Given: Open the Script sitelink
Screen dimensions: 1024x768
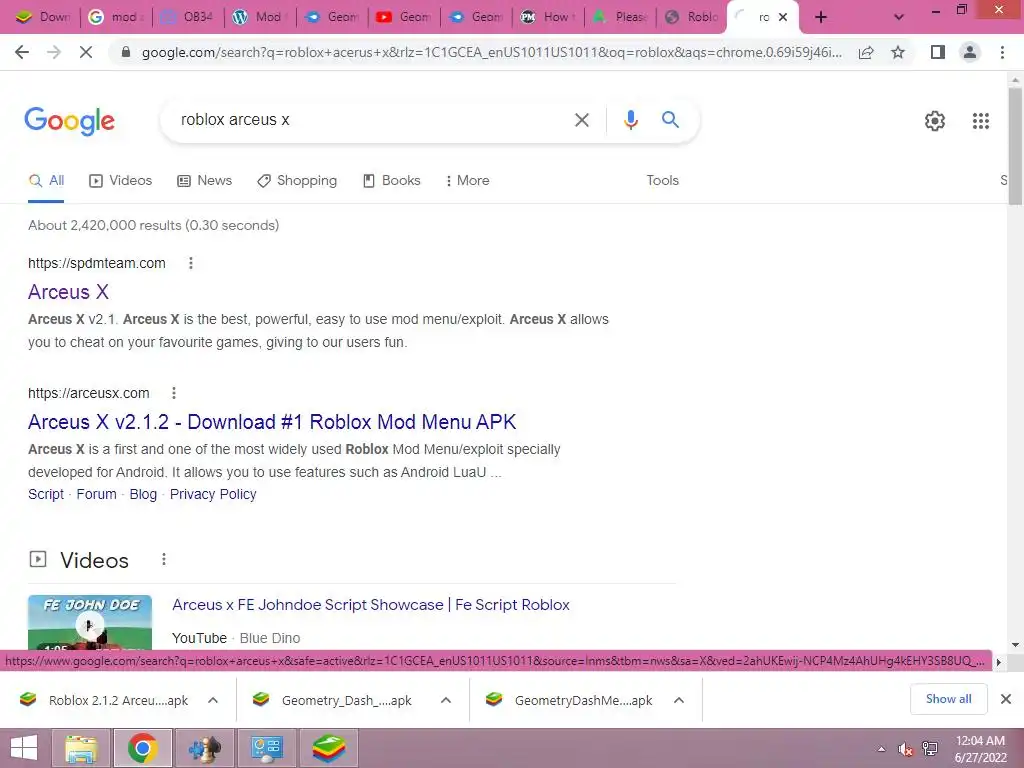Looking at the screenshot, I should (x=46, y=494).
